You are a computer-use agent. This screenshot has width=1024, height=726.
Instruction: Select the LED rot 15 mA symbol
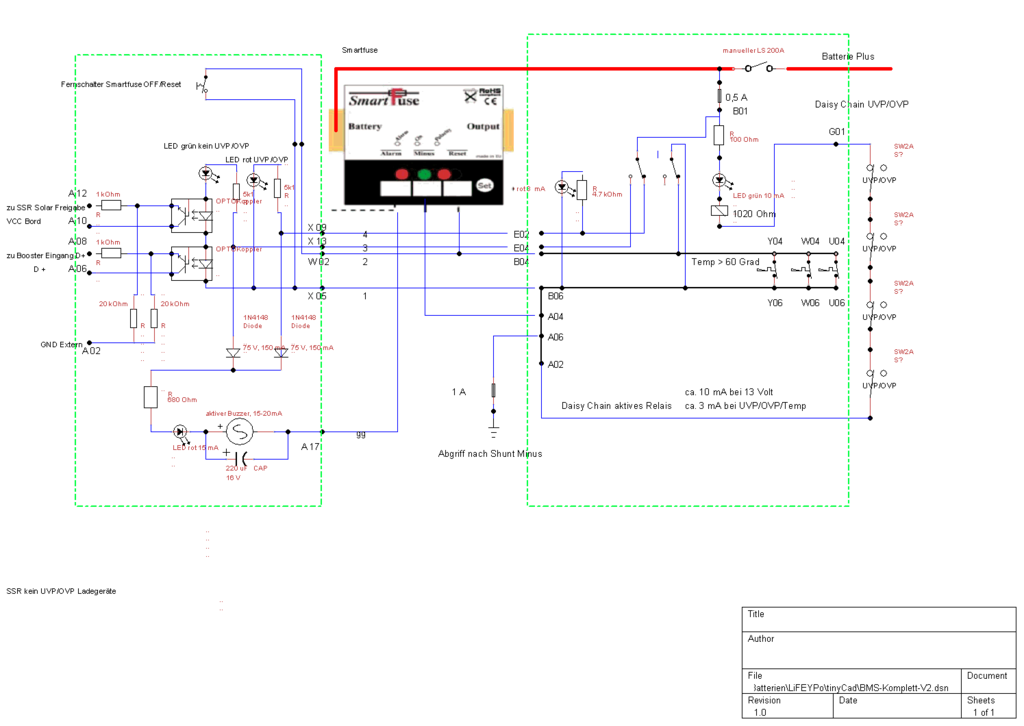pos(180,432)
